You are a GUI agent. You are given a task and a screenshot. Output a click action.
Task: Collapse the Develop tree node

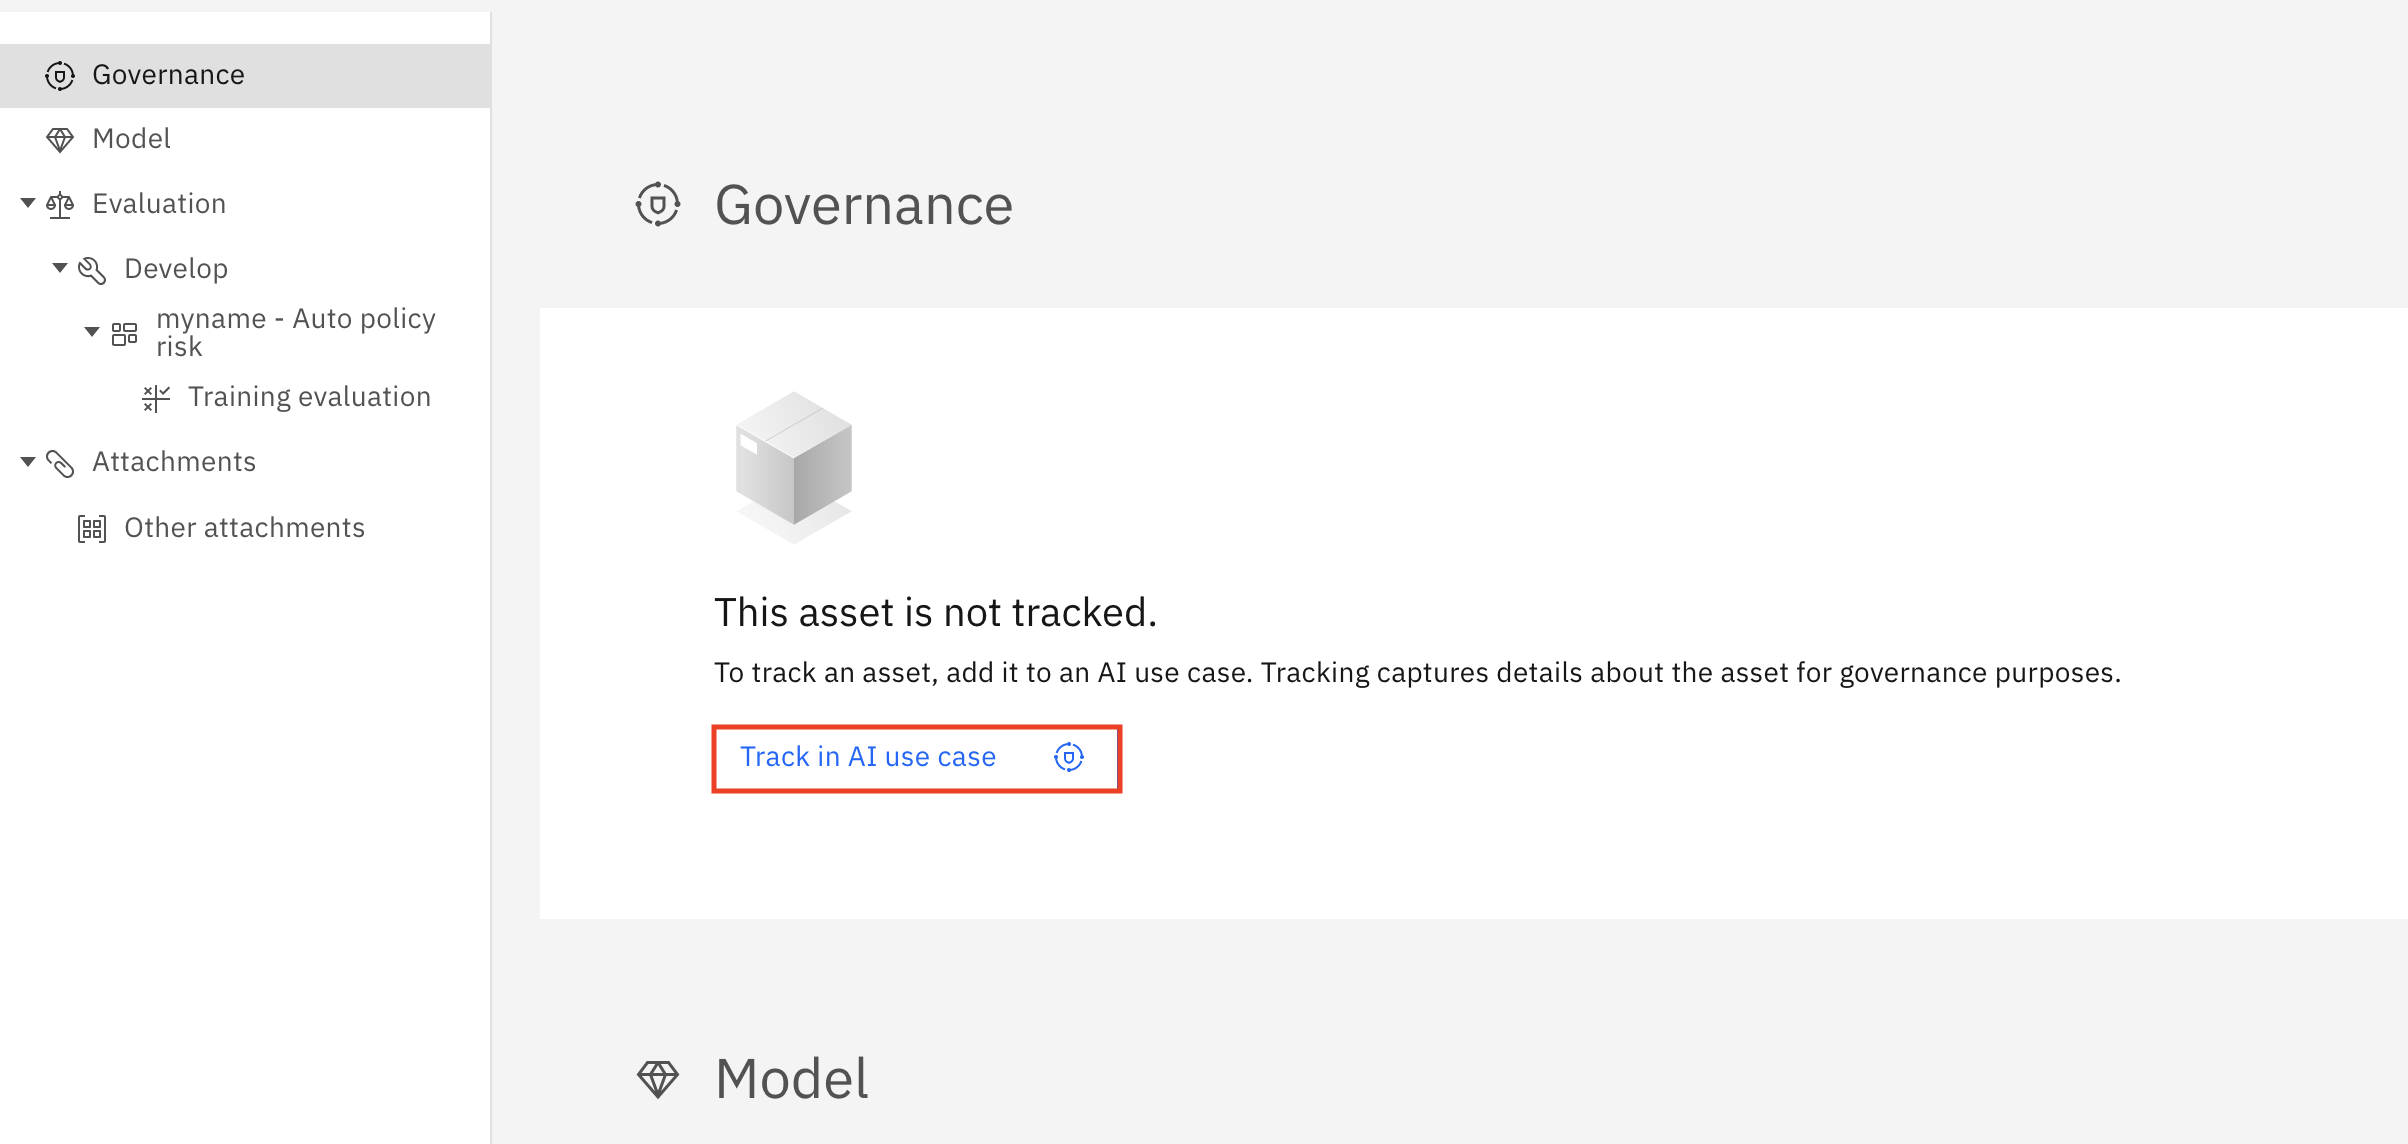pyautogui.click(x=60, y=267)
